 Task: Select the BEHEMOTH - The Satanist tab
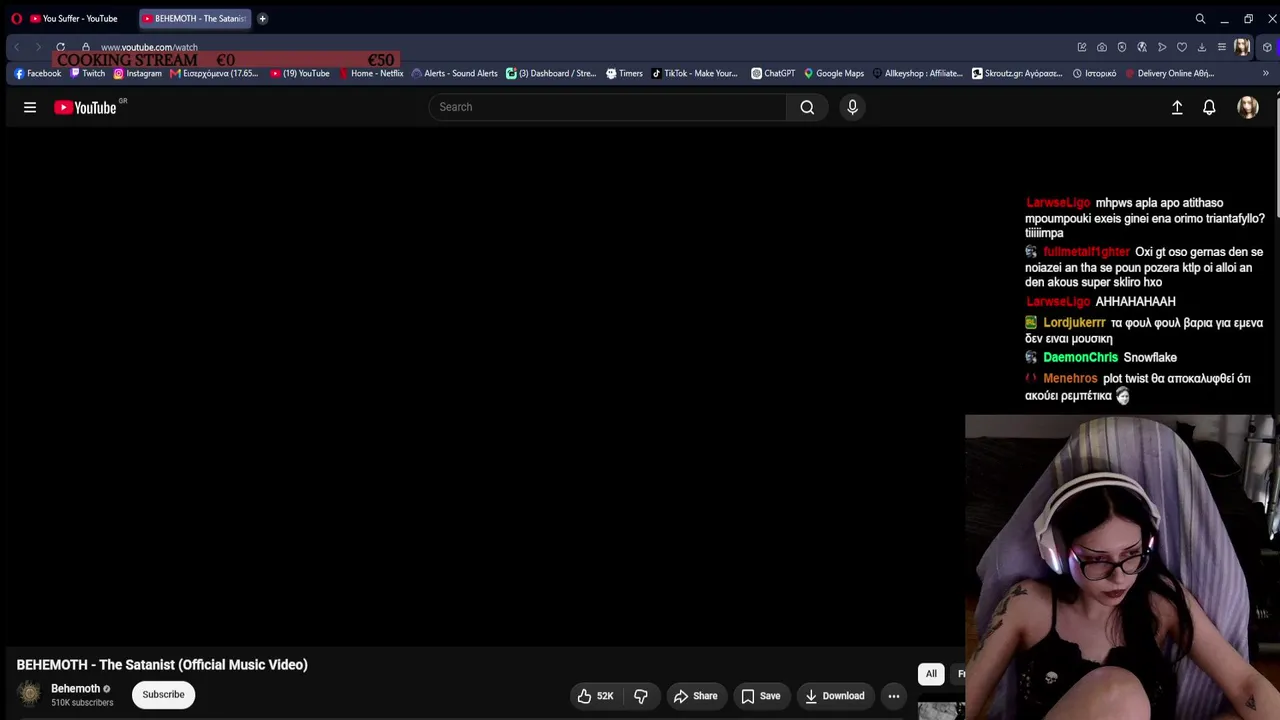click(194, 18)
